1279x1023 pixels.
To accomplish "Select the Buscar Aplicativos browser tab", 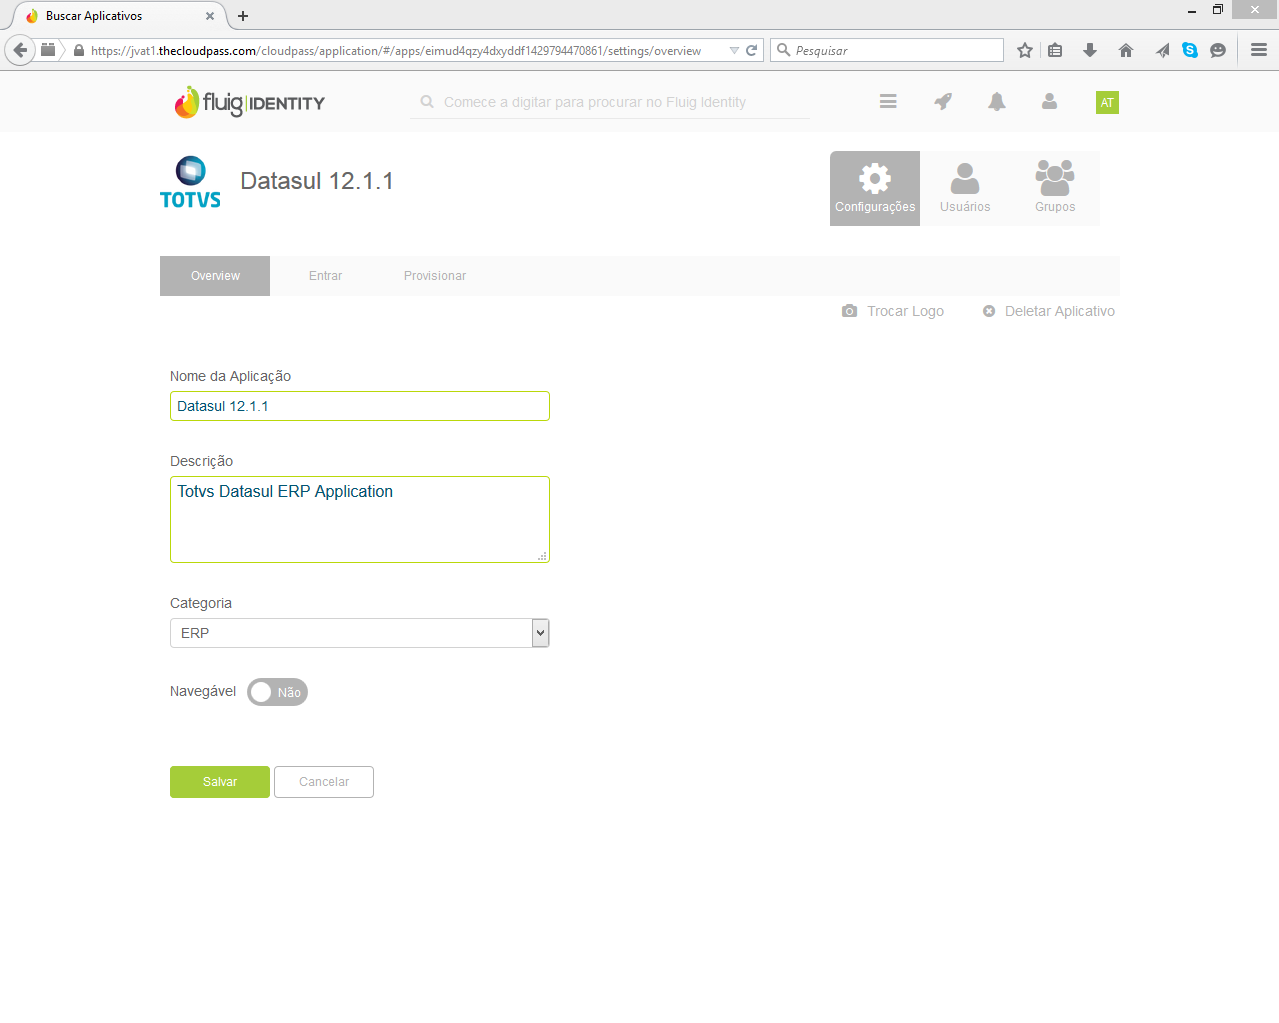I will (118, 16).
